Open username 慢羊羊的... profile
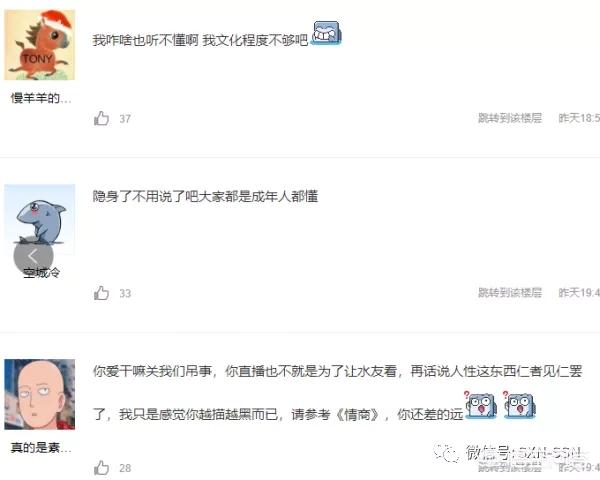600x480 pixels. [41, 98]
